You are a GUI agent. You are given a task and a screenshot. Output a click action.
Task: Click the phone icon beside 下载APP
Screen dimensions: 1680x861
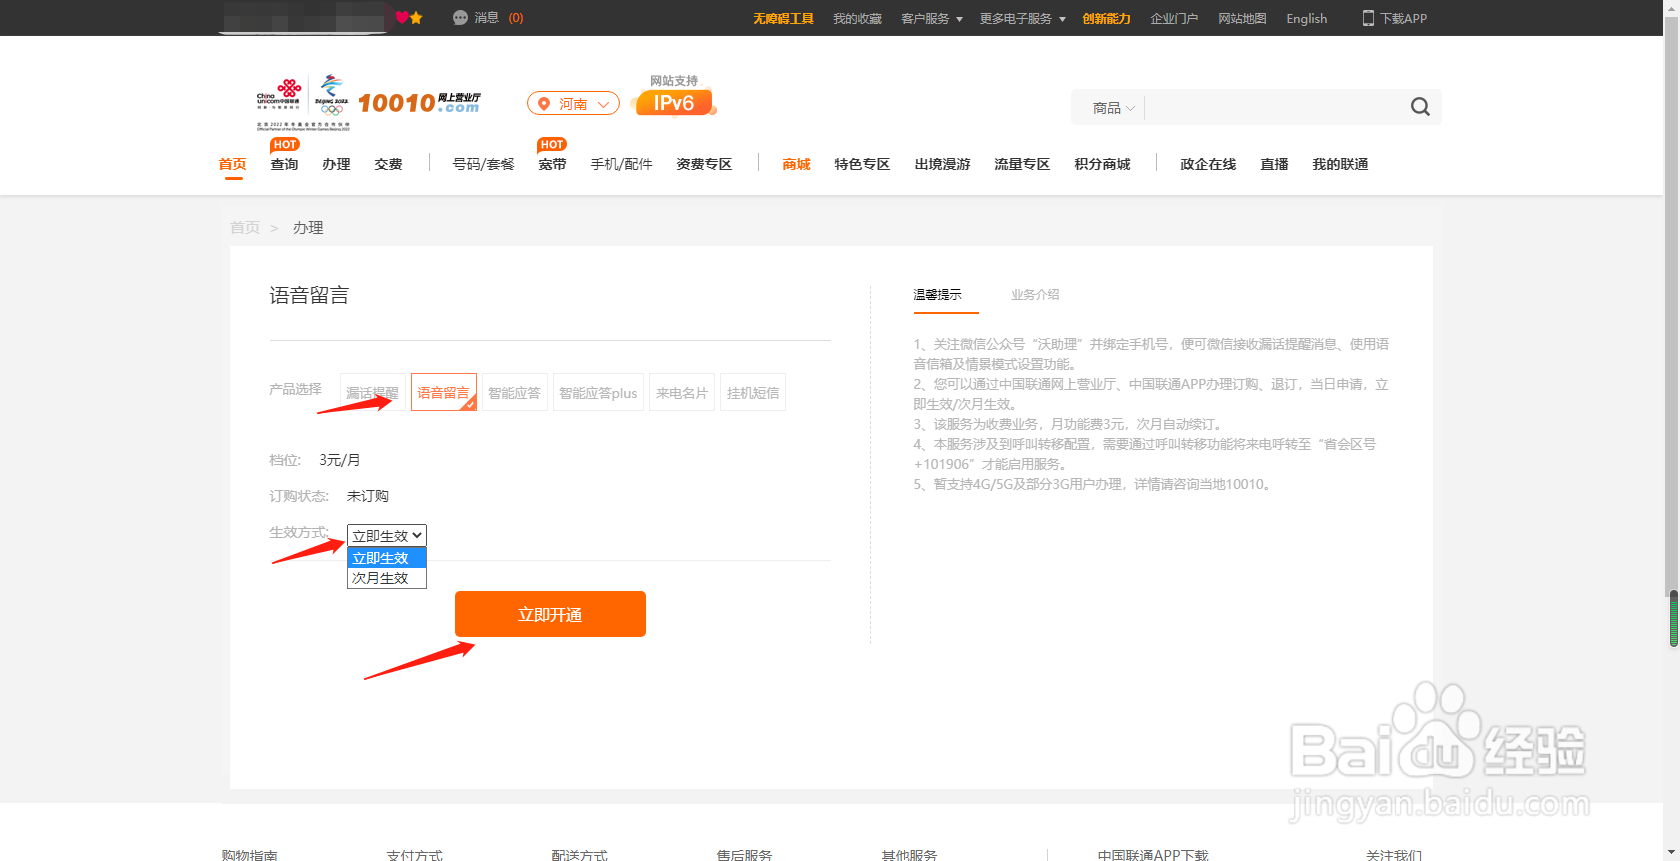coord(1368,18)
